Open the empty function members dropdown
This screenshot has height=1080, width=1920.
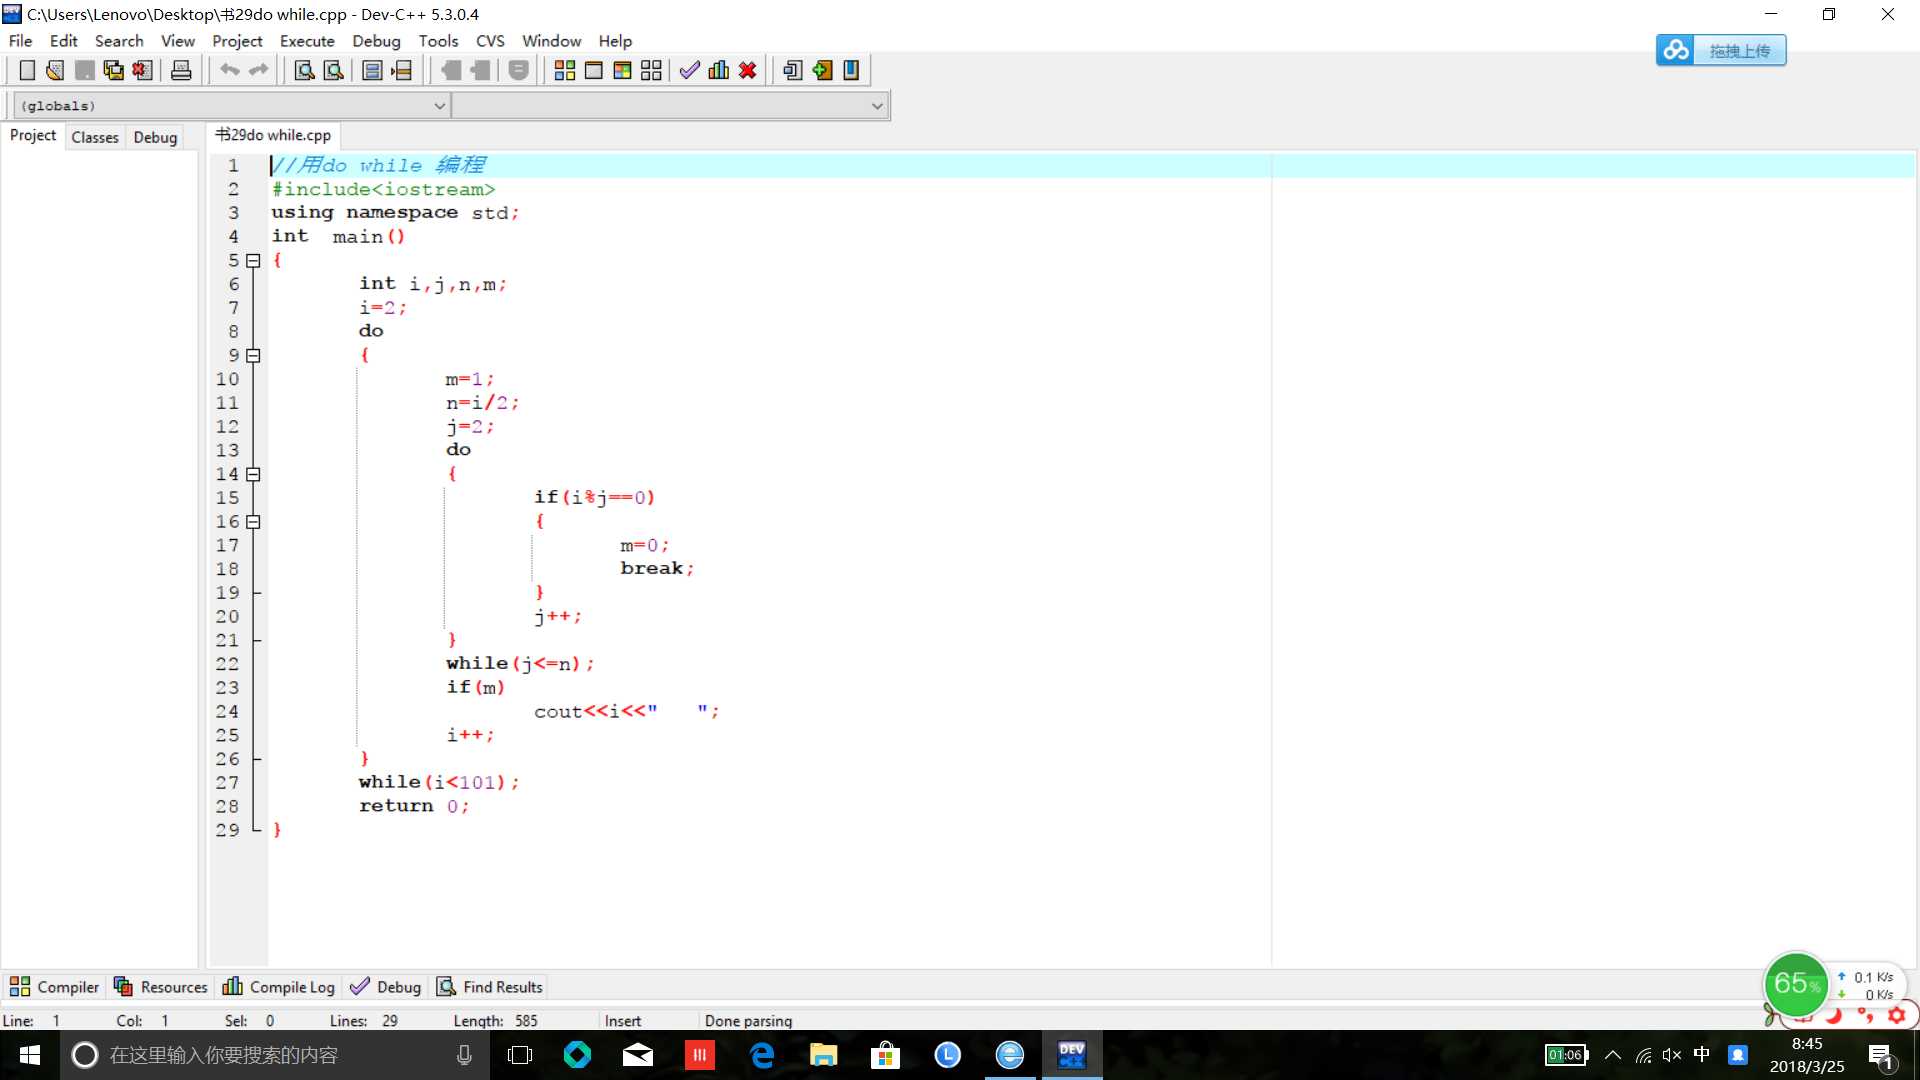[x=670, y=105]
